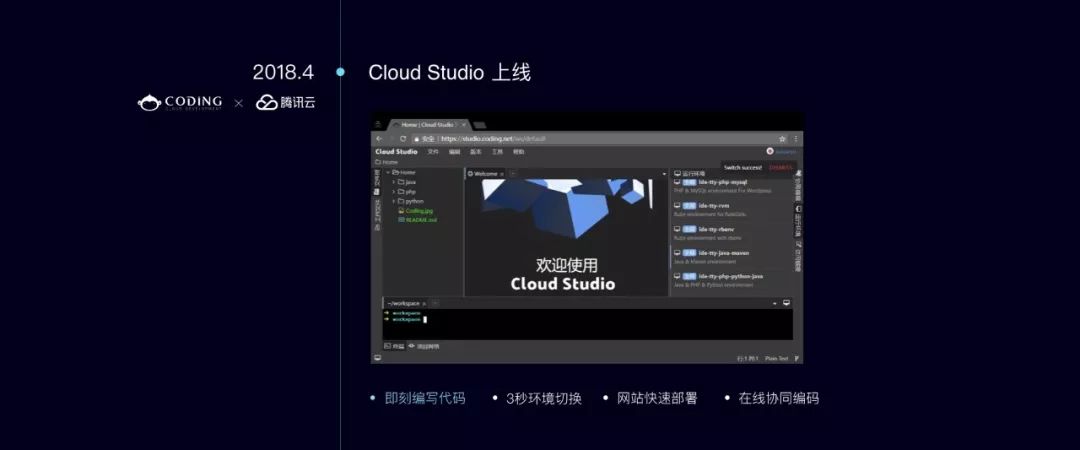Open the 工具 menu
Viewport: 1080px width, 450px height.
point(497,152)
